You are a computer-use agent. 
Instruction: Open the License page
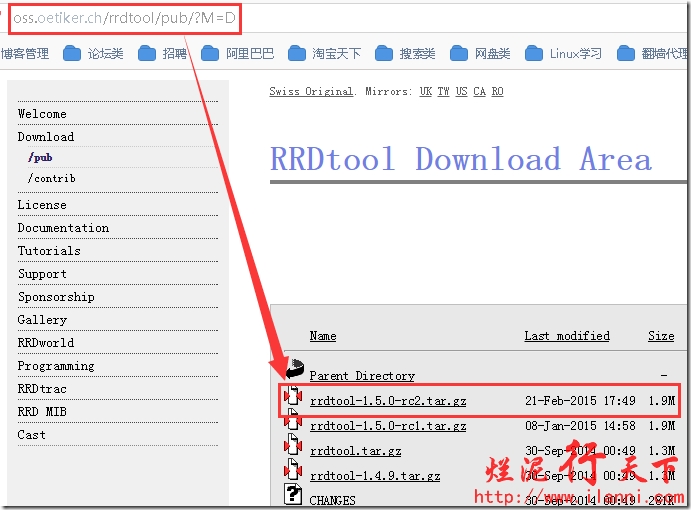click(x=42, y=205)
